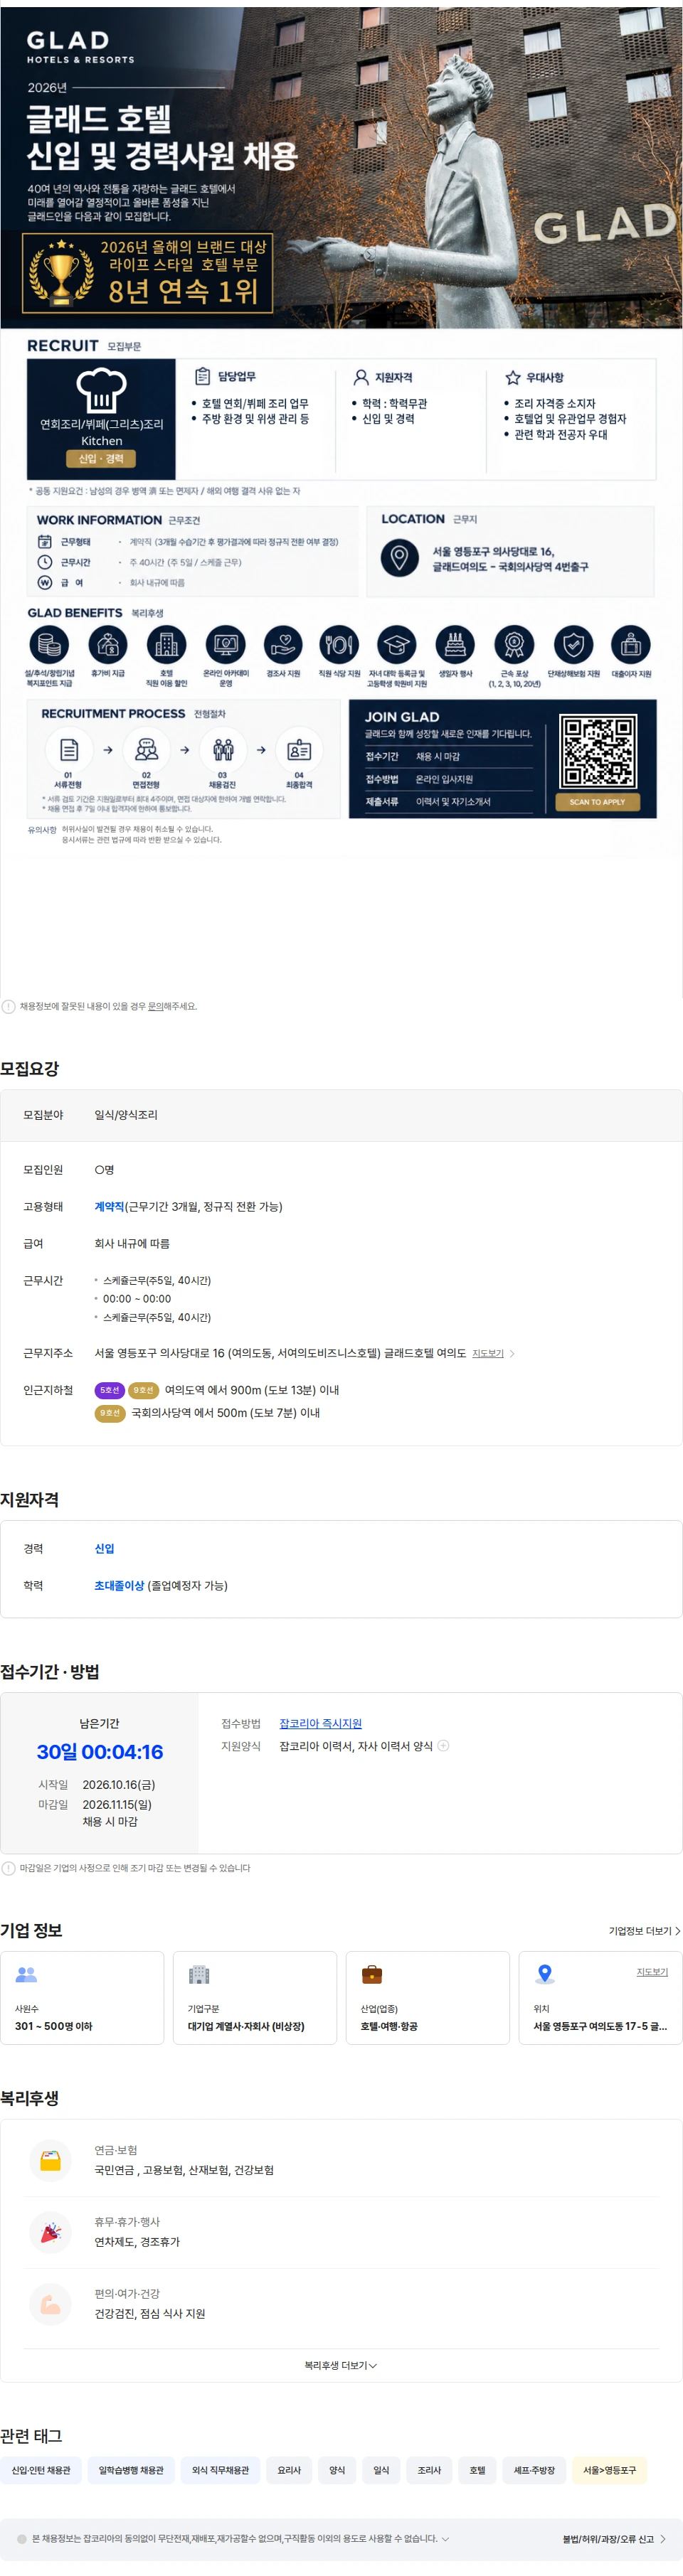Click the 9호선 badge beside 여의도역
683x2576 pixels.
[143, 1390]
